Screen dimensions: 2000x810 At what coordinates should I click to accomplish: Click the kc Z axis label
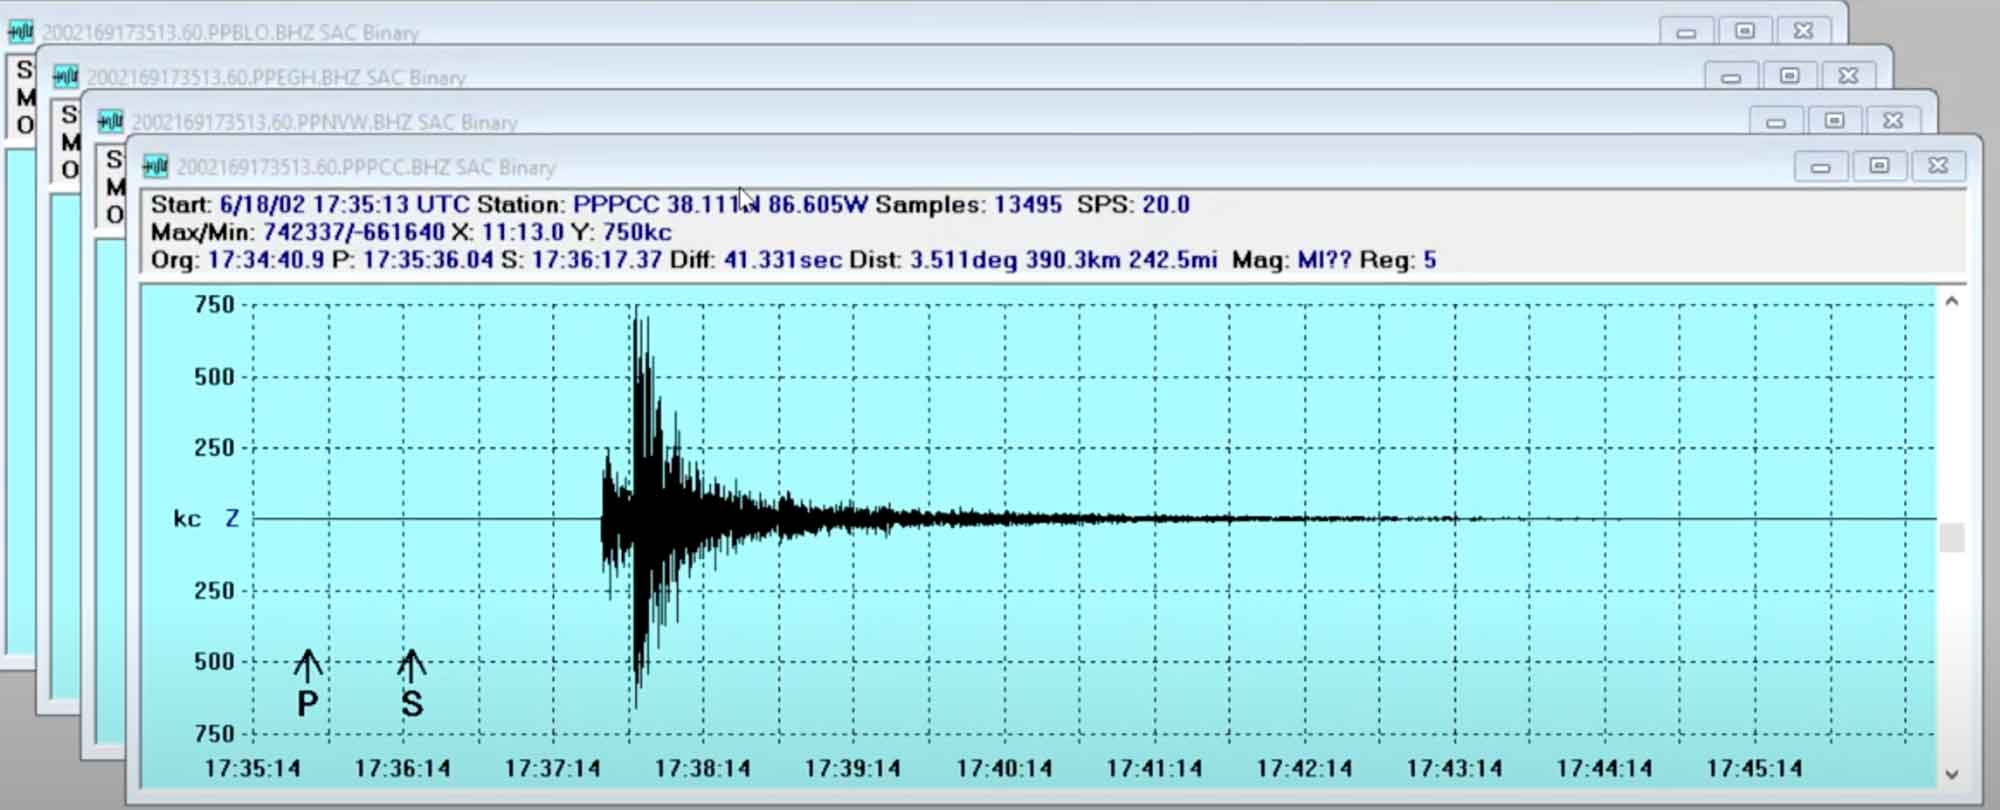click(206, 518)
